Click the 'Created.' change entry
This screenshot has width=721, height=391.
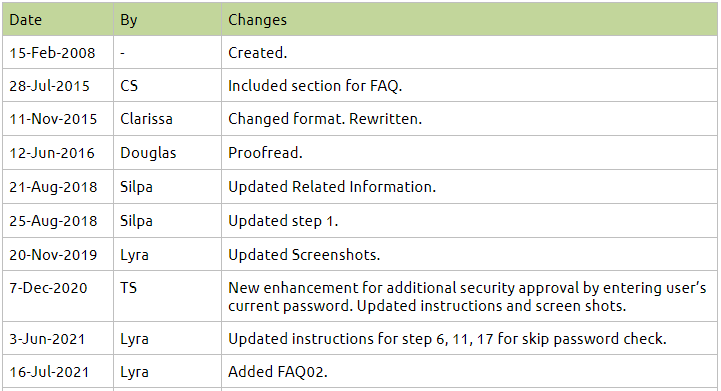point(258,53)
